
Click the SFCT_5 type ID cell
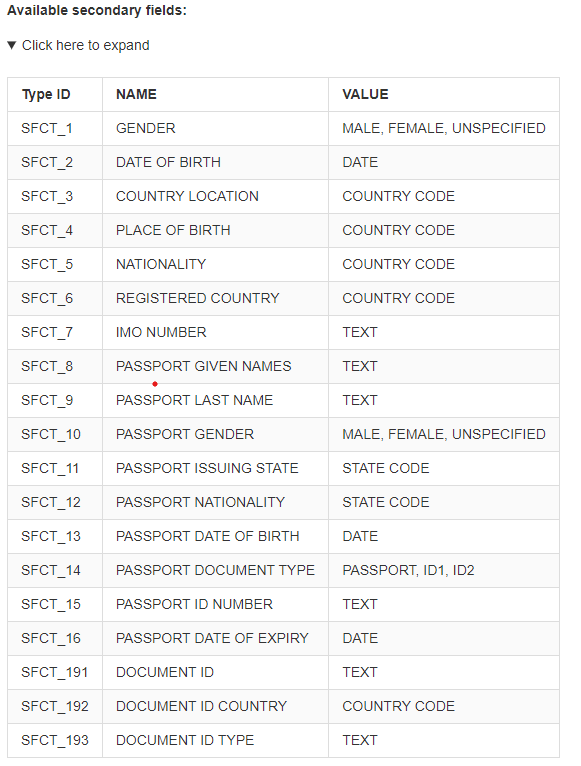[x=55, y=264]
